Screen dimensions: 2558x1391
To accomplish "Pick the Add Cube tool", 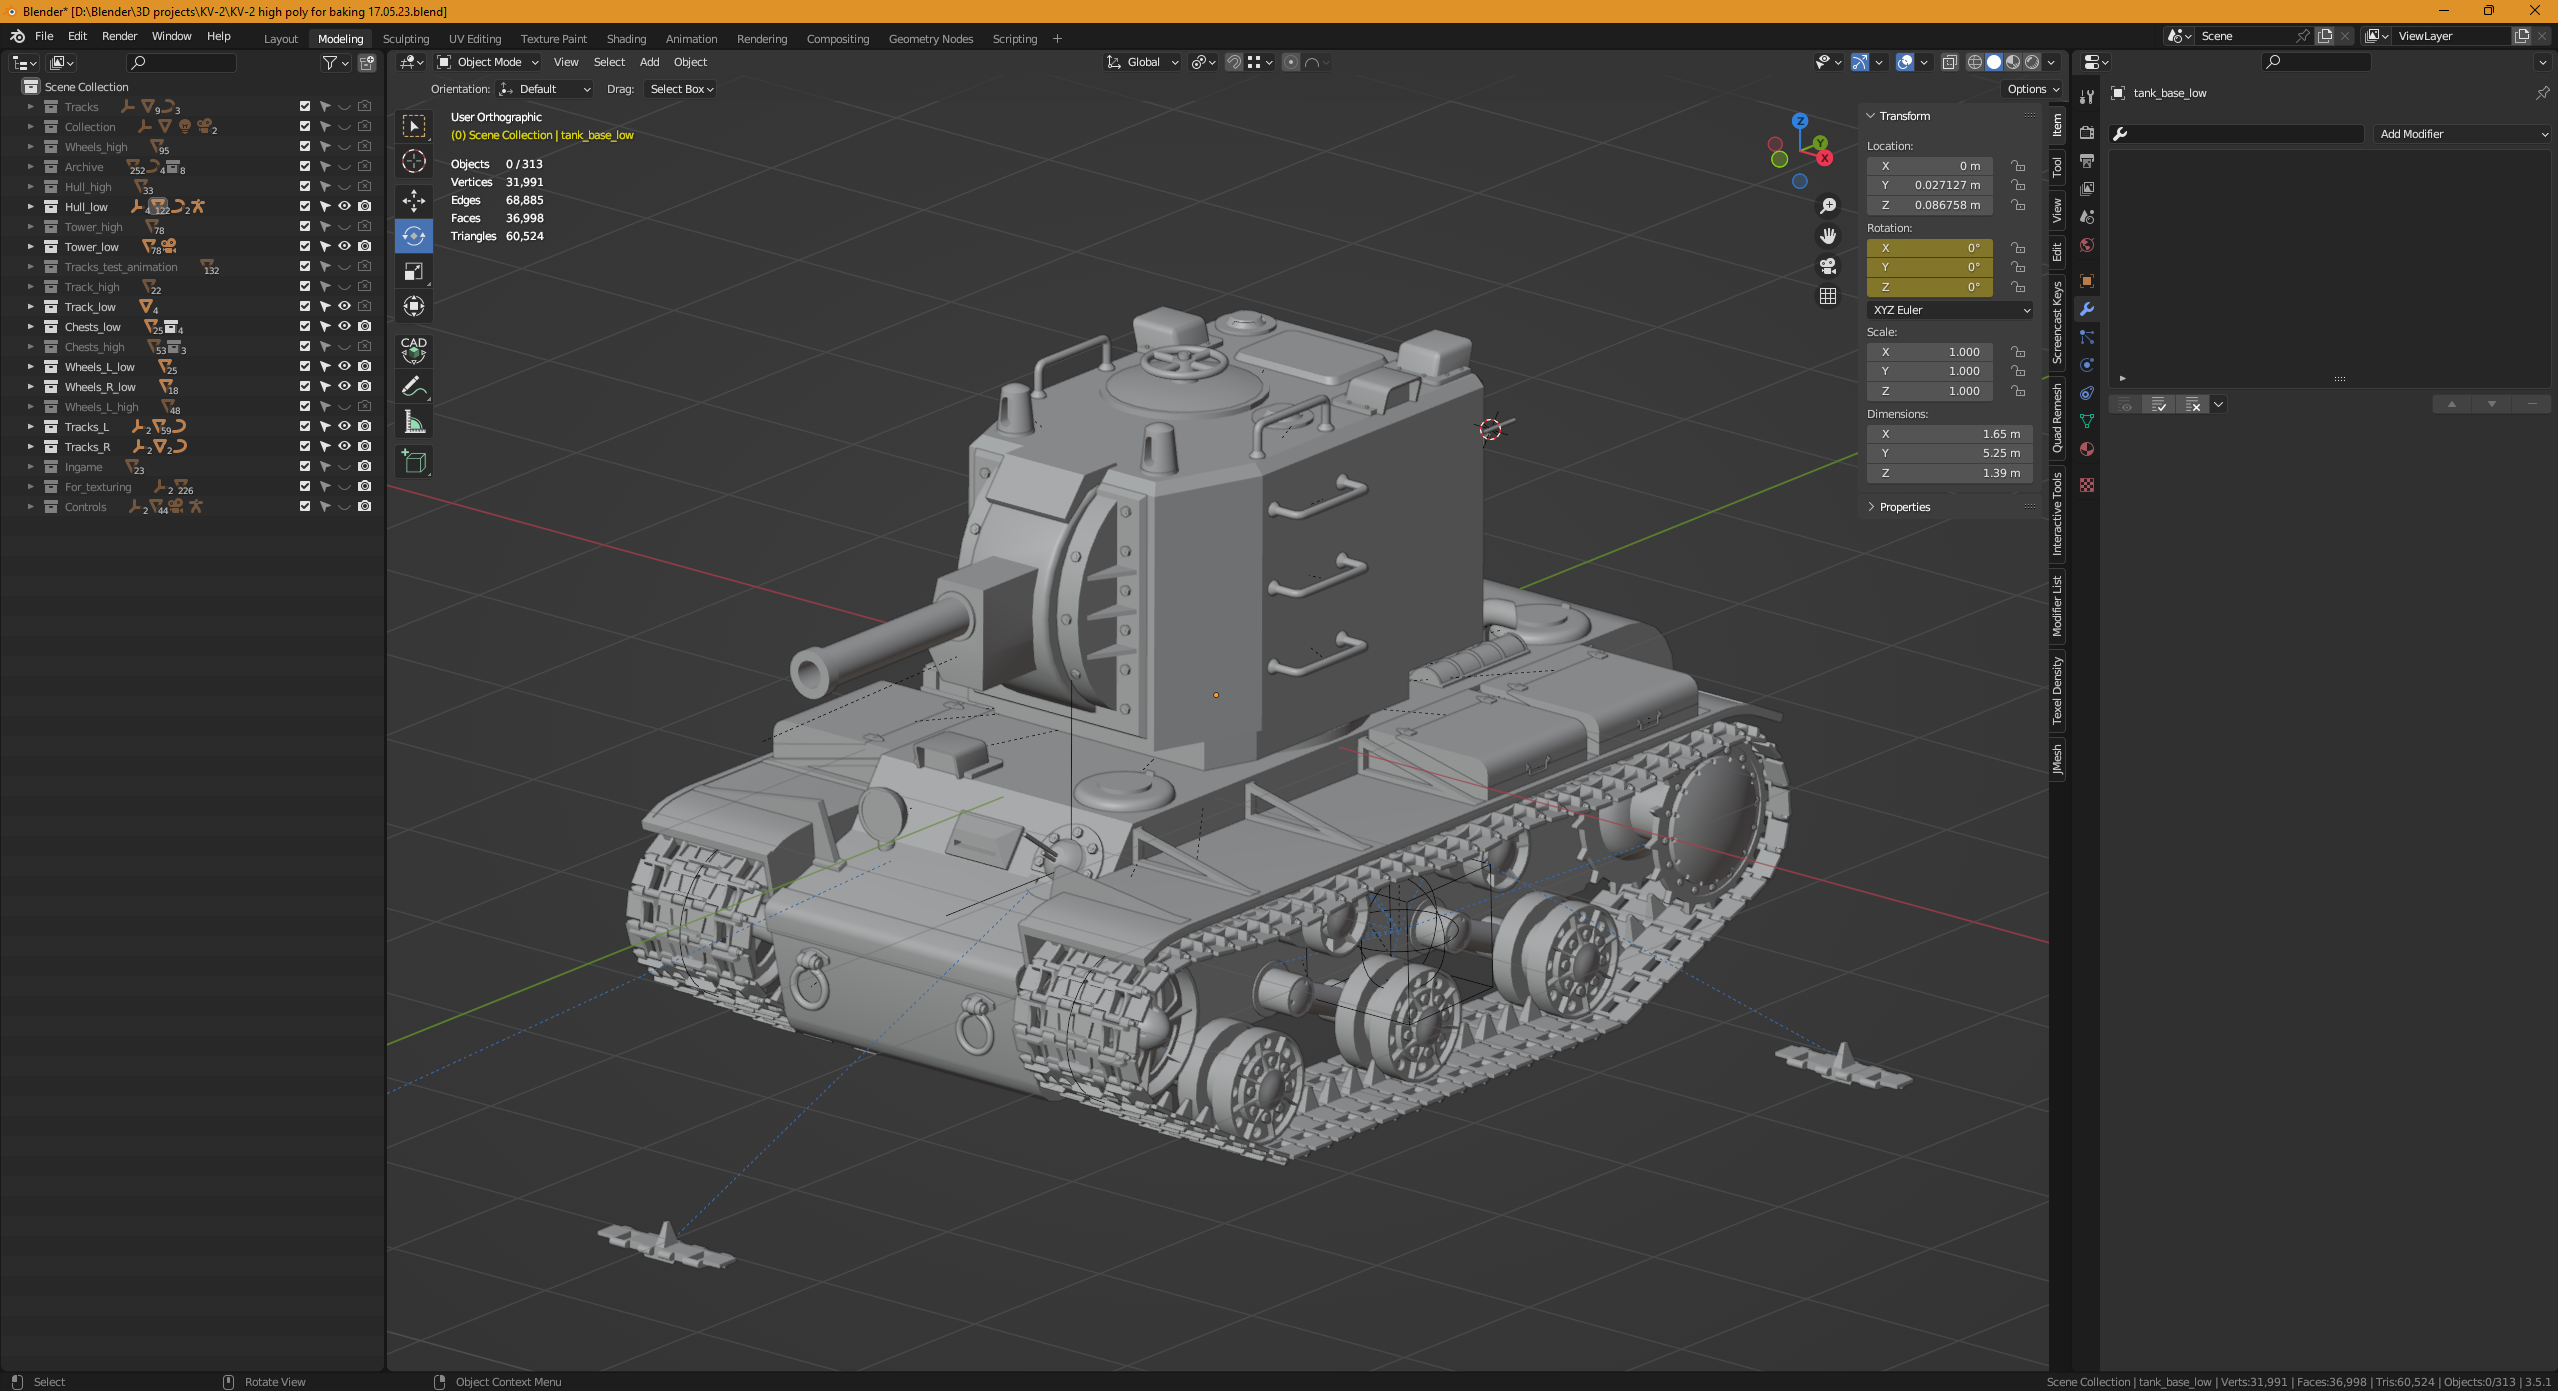I will tap(413, 462).
